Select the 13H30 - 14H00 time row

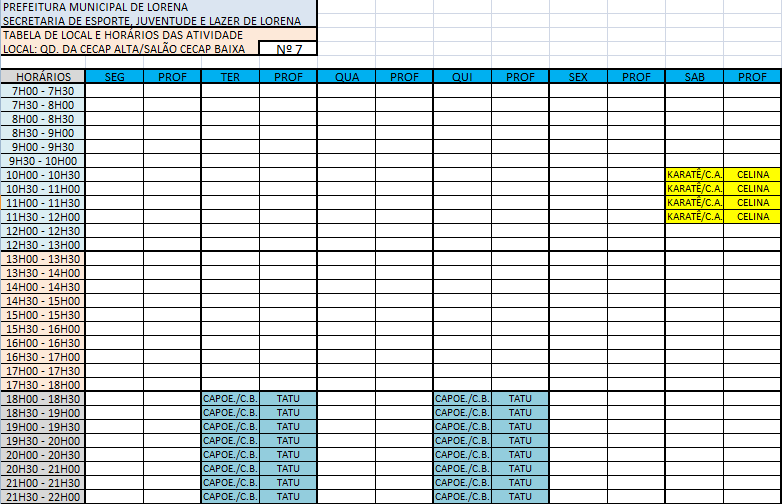tap(43, 273)
